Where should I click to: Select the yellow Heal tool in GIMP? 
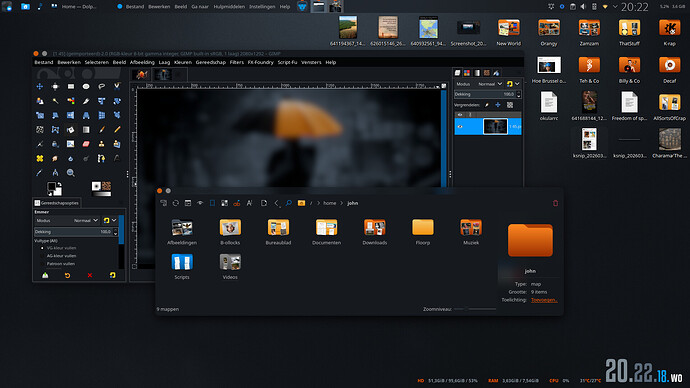(40, 158)
